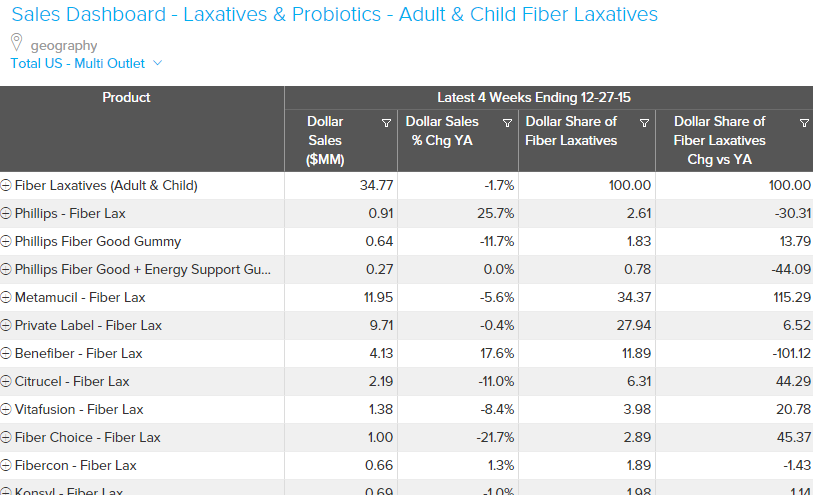This screenshot has height=495, width=813.
Task: Collapse the Phillips - Fiber Lax row
Action: [6, 214]
